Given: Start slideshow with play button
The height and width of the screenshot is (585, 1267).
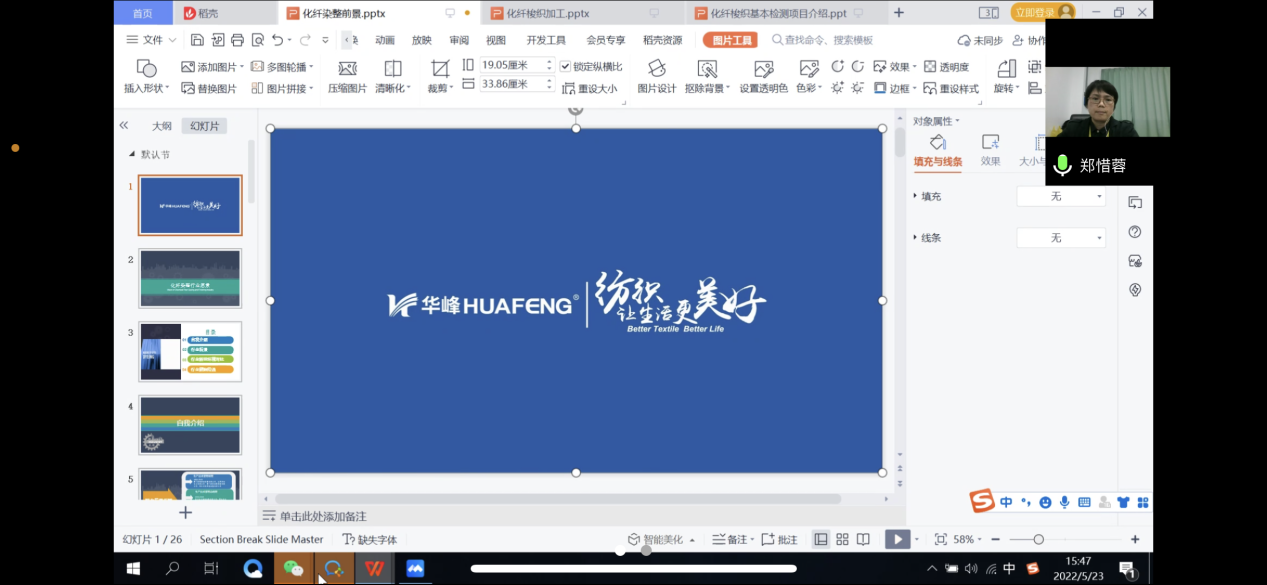Looking at the screenshot, I should 897,539.
